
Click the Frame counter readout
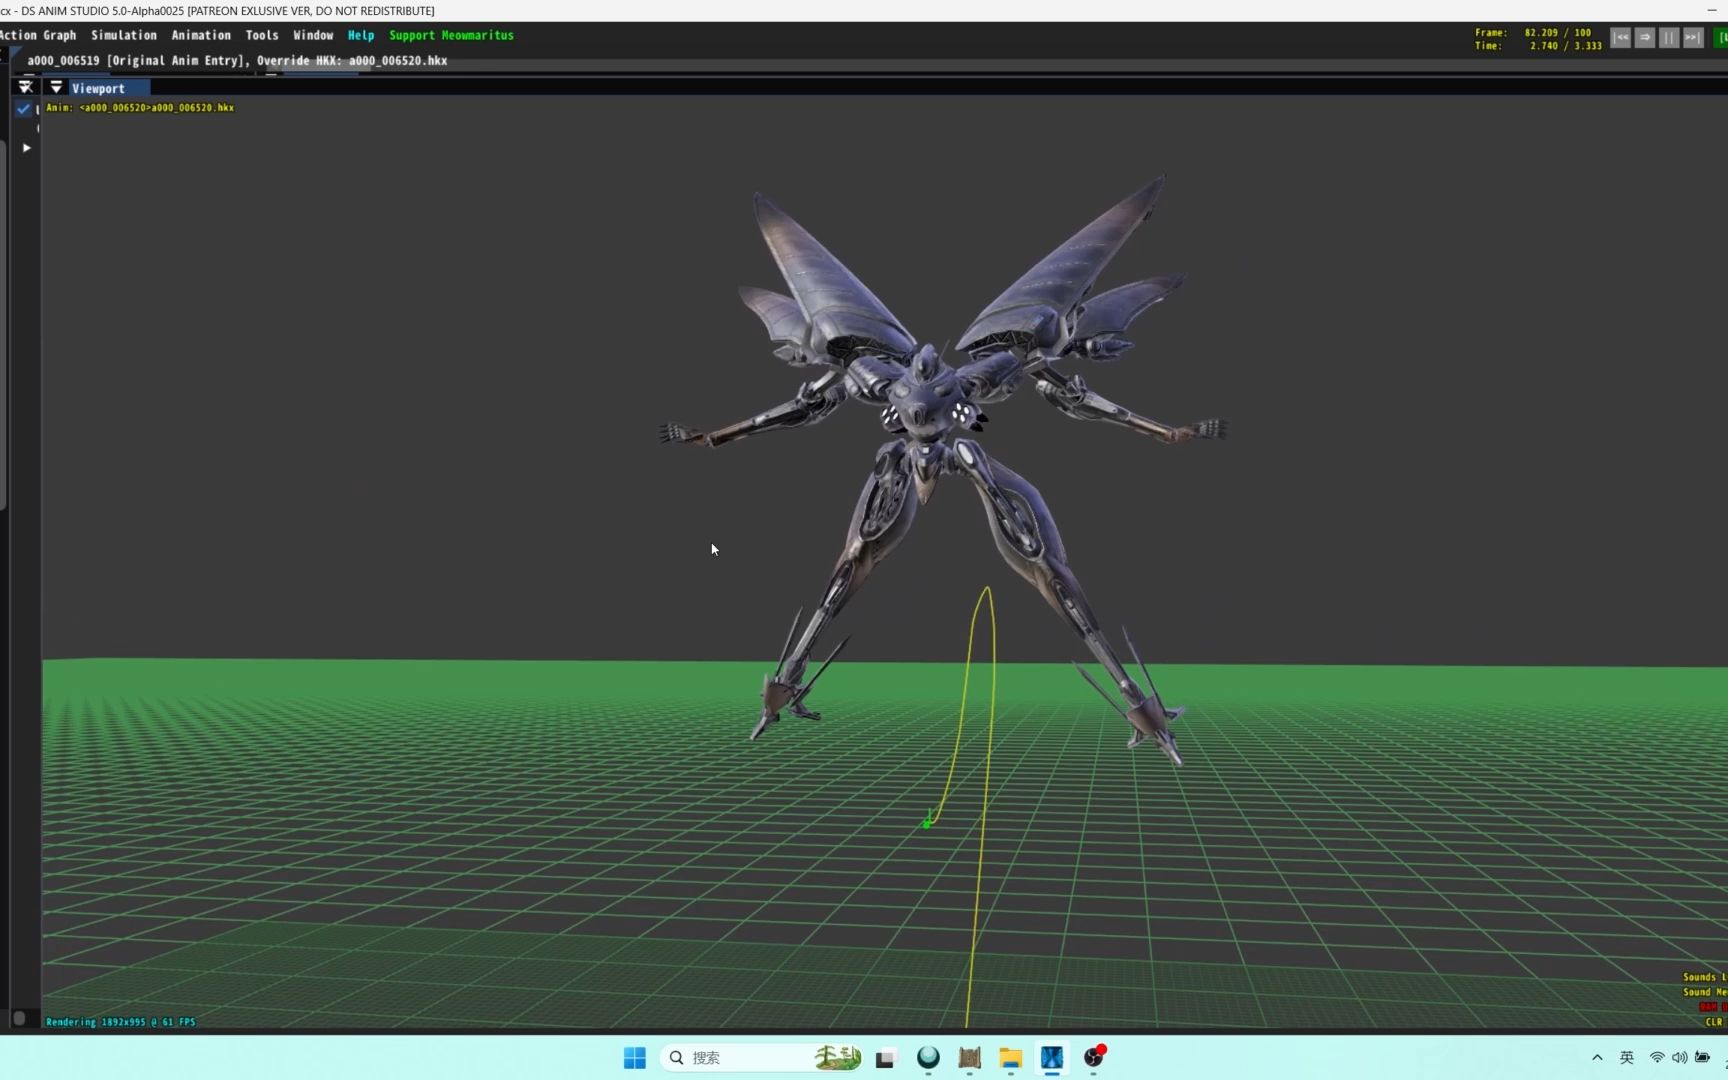point(1533,33)
